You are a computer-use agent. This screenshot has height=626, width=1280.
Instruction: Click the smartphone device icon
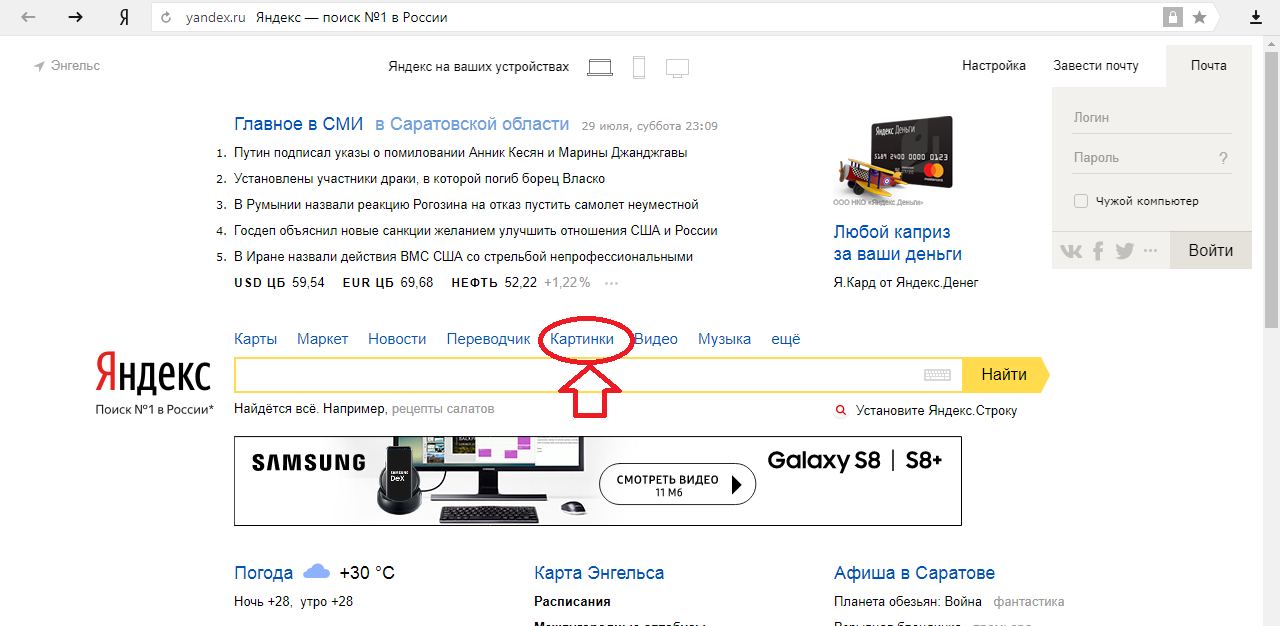pyautogui.click(x=639, y=67)
